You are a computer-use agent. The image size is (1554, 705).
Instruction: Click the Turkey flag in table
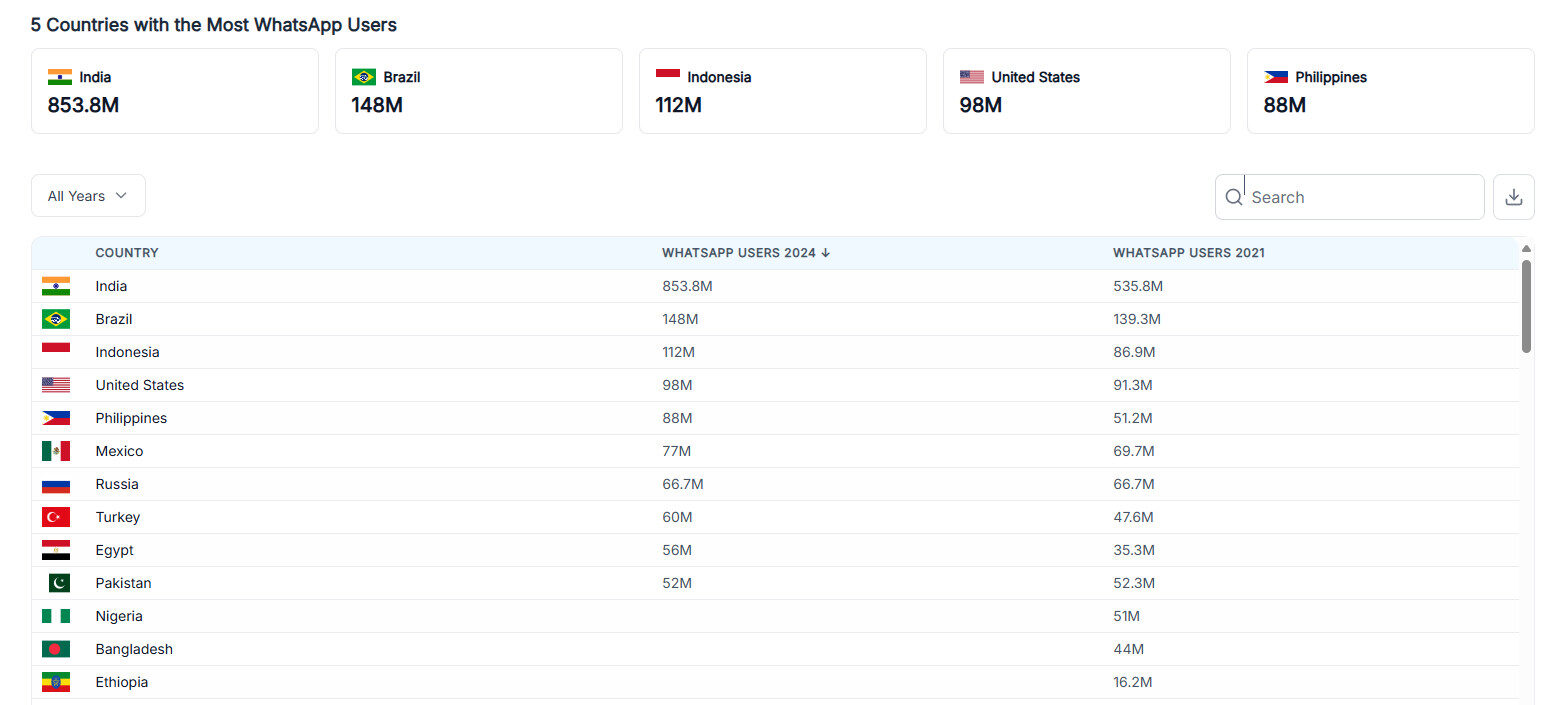56,517
